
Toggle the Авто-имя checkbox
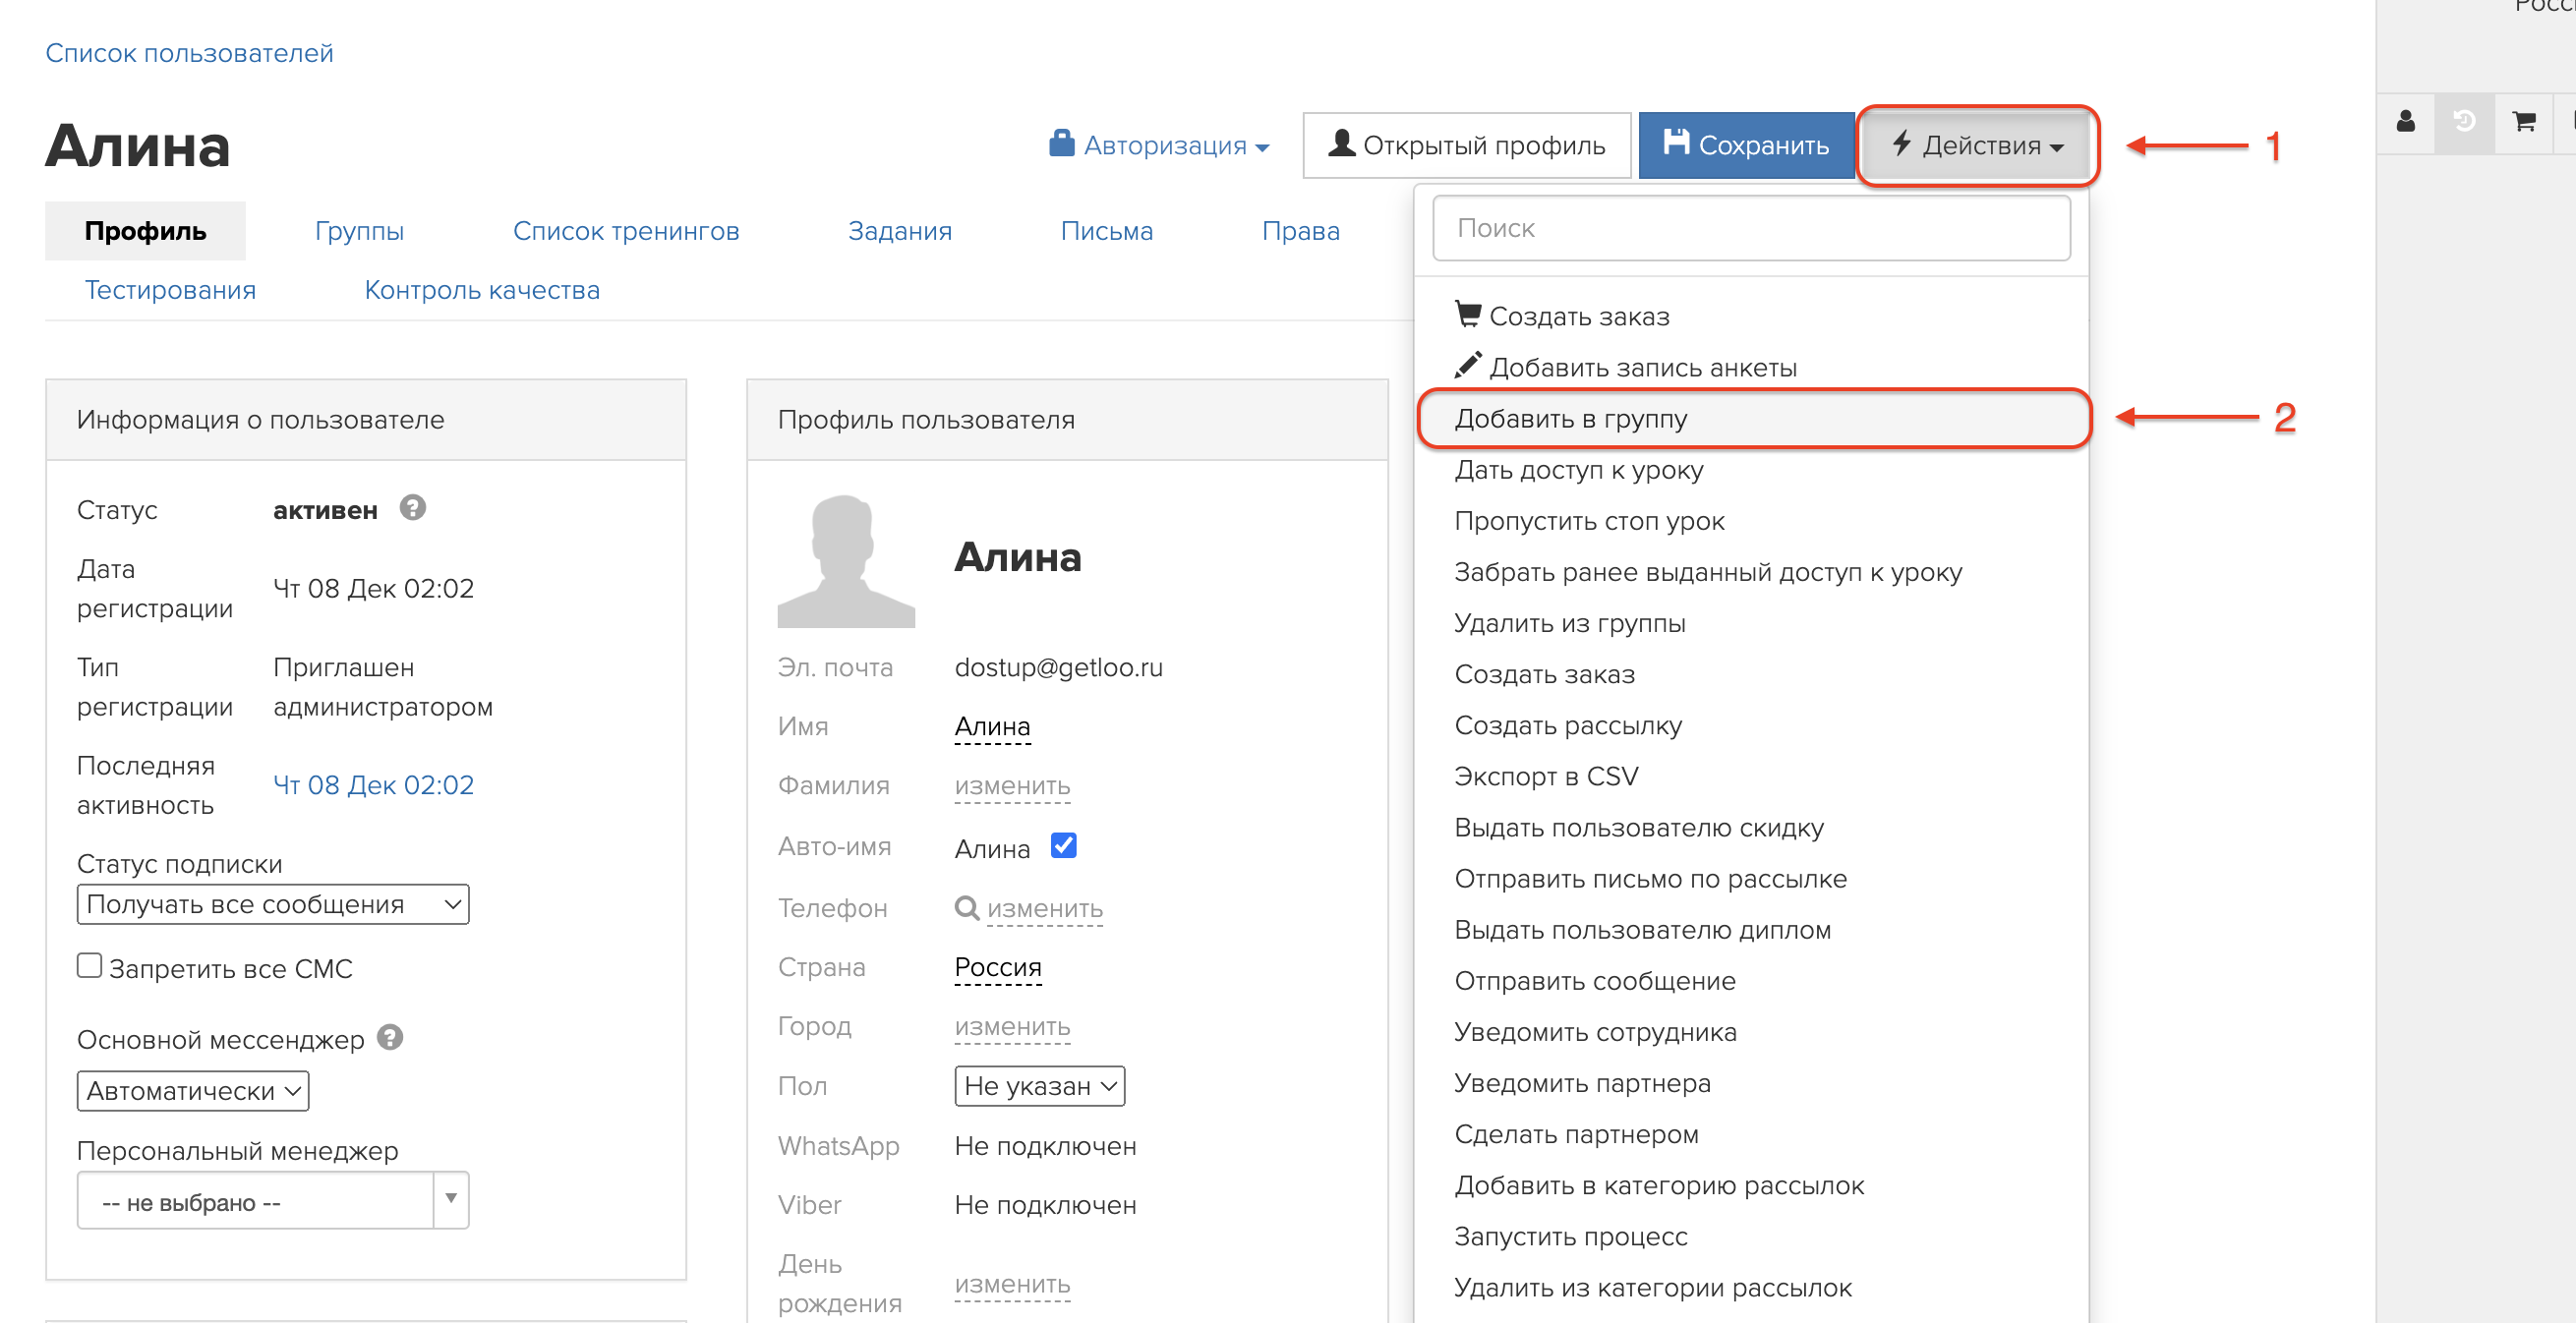coord(1064,846)
